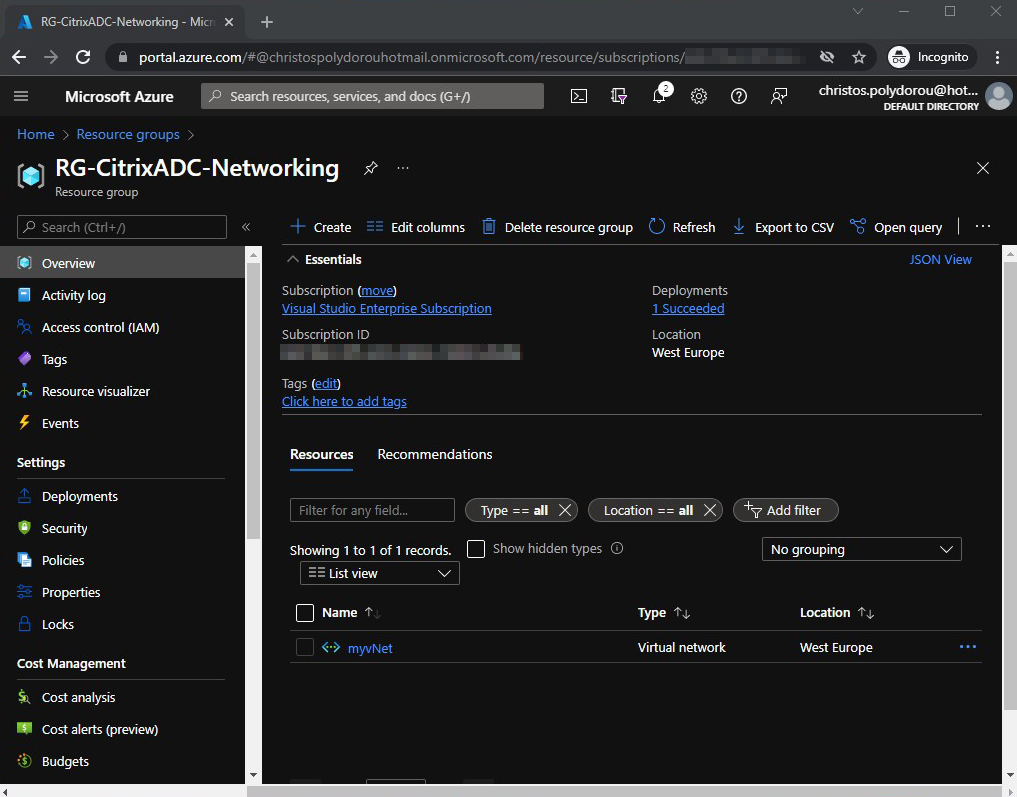
Task: Click Add filter
Action: click(x=785, y=510)
